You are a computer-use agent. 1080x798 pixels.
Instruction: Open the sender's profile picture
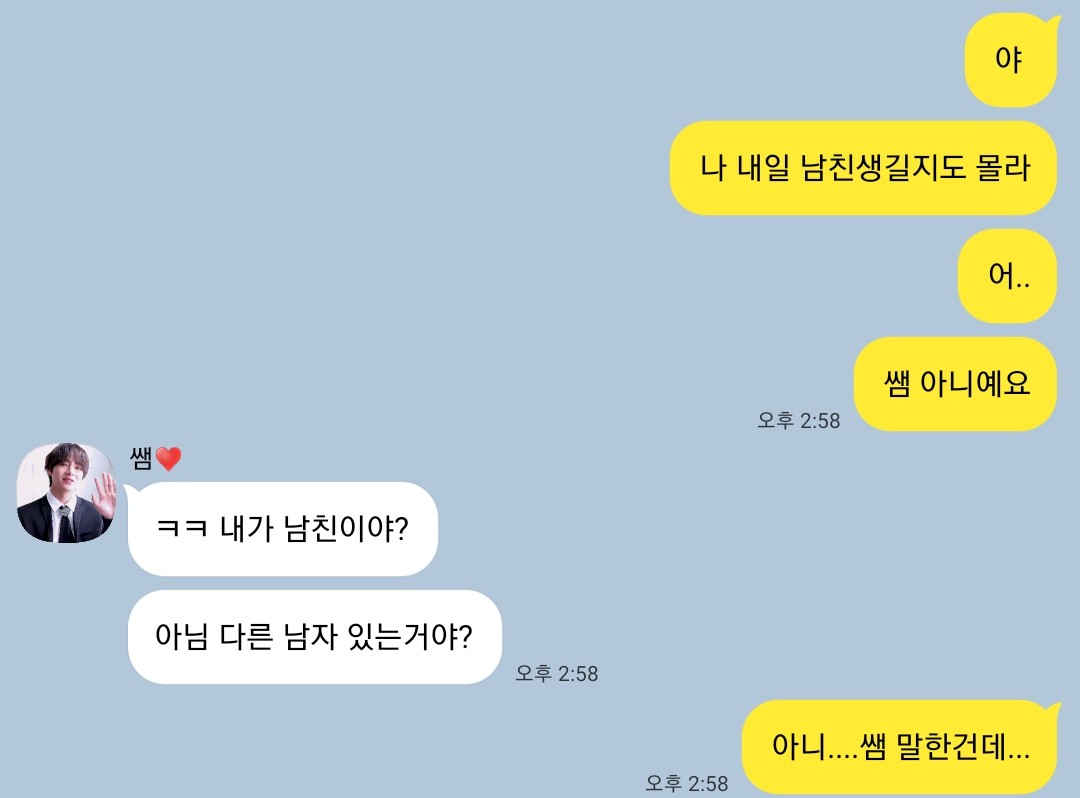[66, 492]
